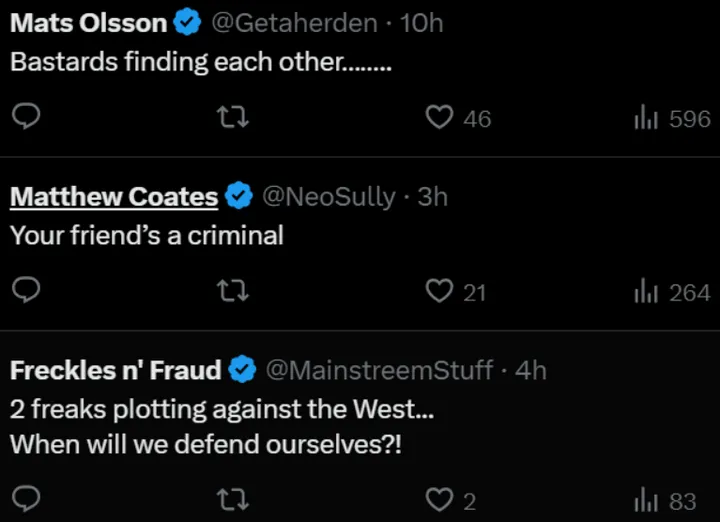Screen dimensions: 720x522
Task: Reply to Freckles n' Fraud's tweet
Action: click(26, 498)
